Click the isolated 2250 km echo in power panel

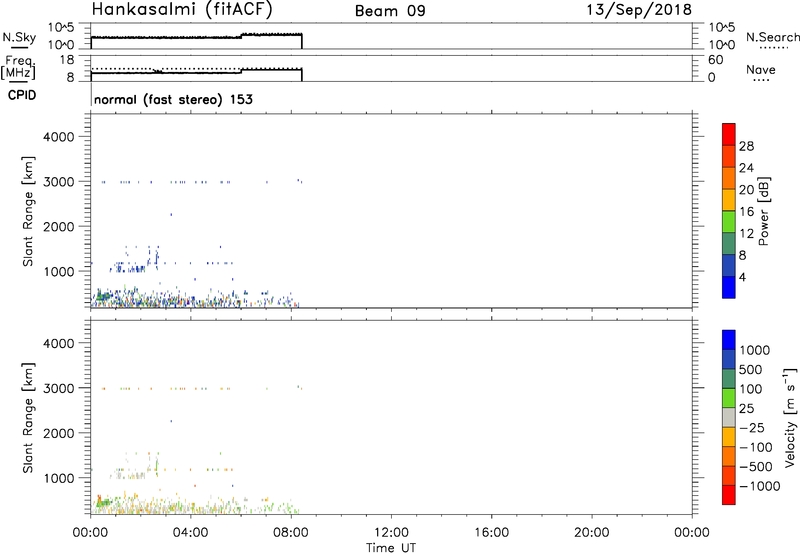tap(171, 215)
